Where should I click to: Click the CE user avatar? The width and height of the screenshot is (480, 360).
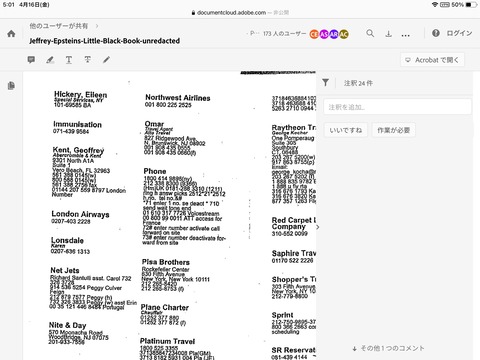pyautogui.click(x=314, y=34)
